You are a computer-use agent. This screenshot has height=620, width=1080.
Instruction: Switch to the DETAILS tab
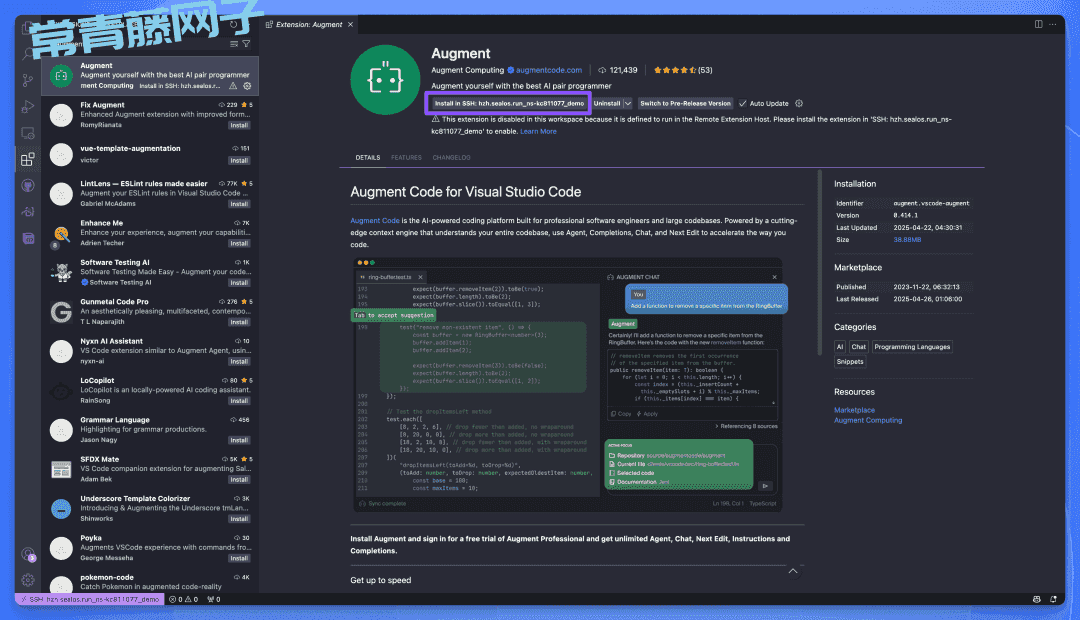point(368,158)
